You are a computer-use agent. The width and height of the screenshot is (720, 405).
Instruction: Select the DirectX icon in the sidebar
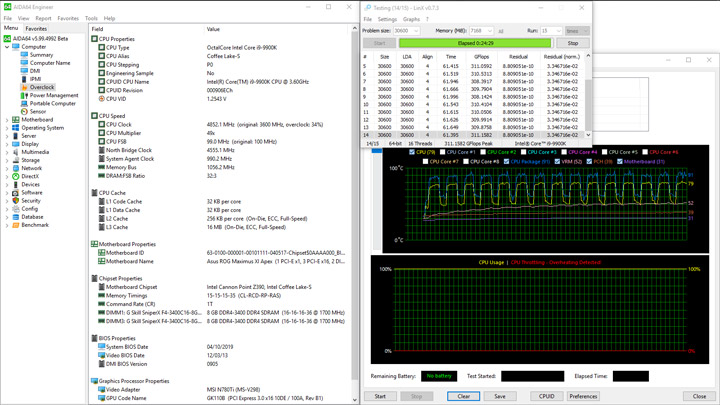click(16, 176)
